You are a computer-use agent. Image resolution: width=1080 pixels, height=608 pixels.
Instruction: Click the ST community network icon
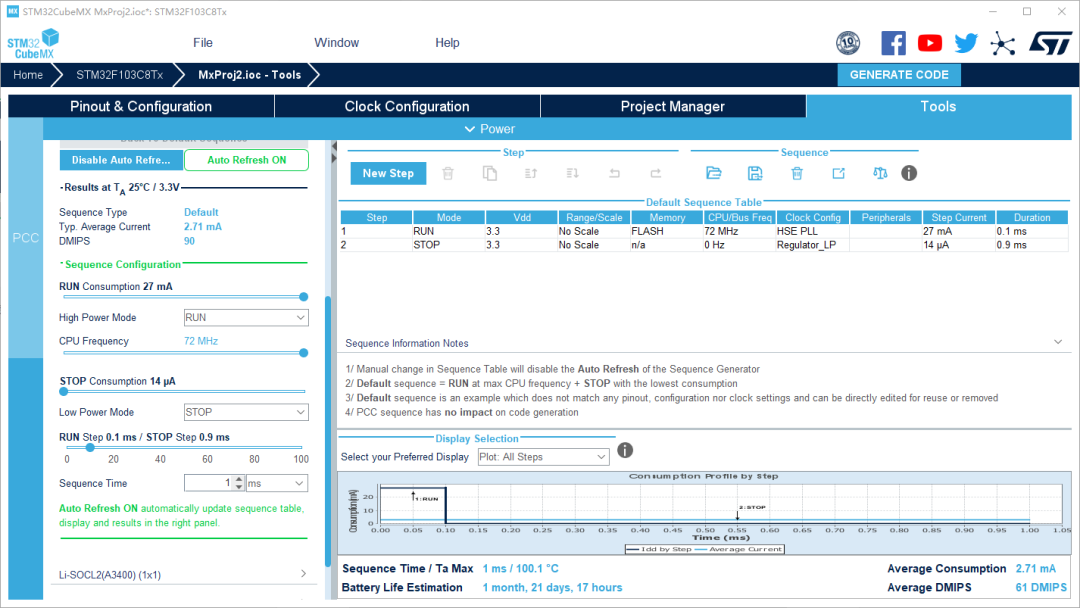[x=1003, y=44]
